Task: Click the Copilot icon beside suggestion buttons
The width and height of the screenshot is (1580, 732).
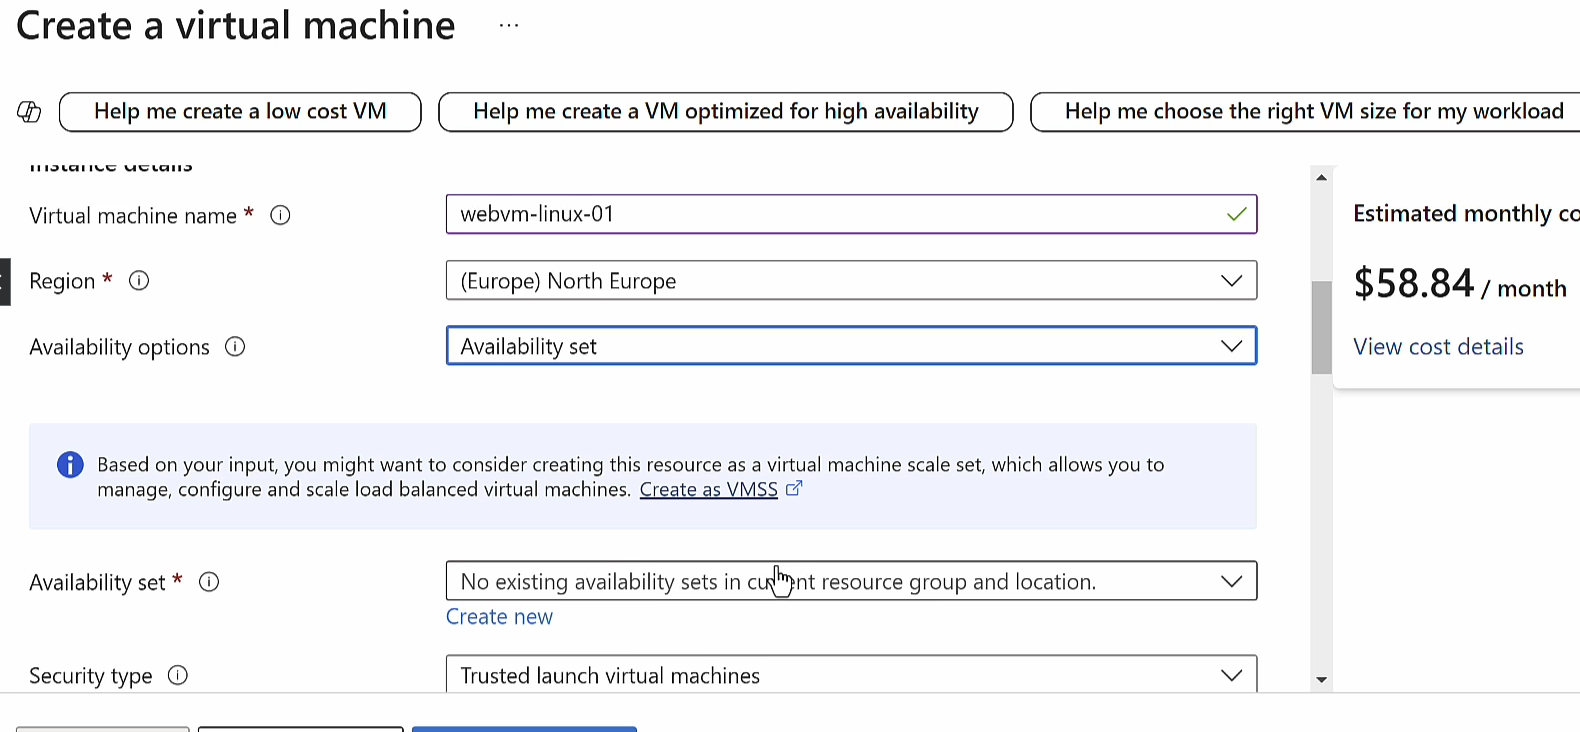Action: 29,112
